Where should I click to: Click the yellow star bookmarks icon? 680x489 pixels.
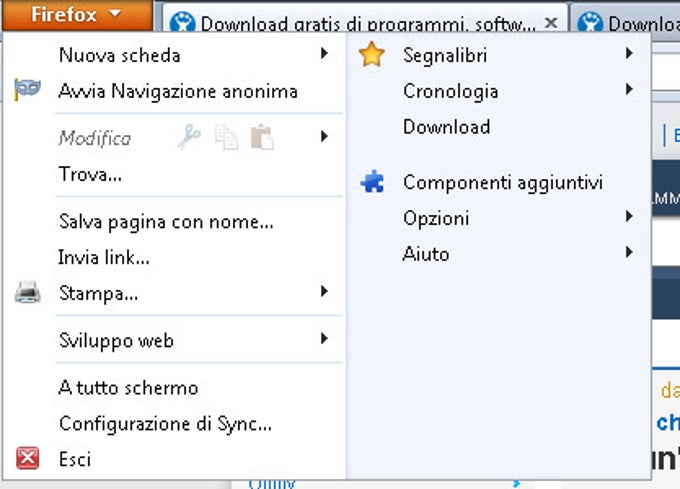(x=372, y=54)
